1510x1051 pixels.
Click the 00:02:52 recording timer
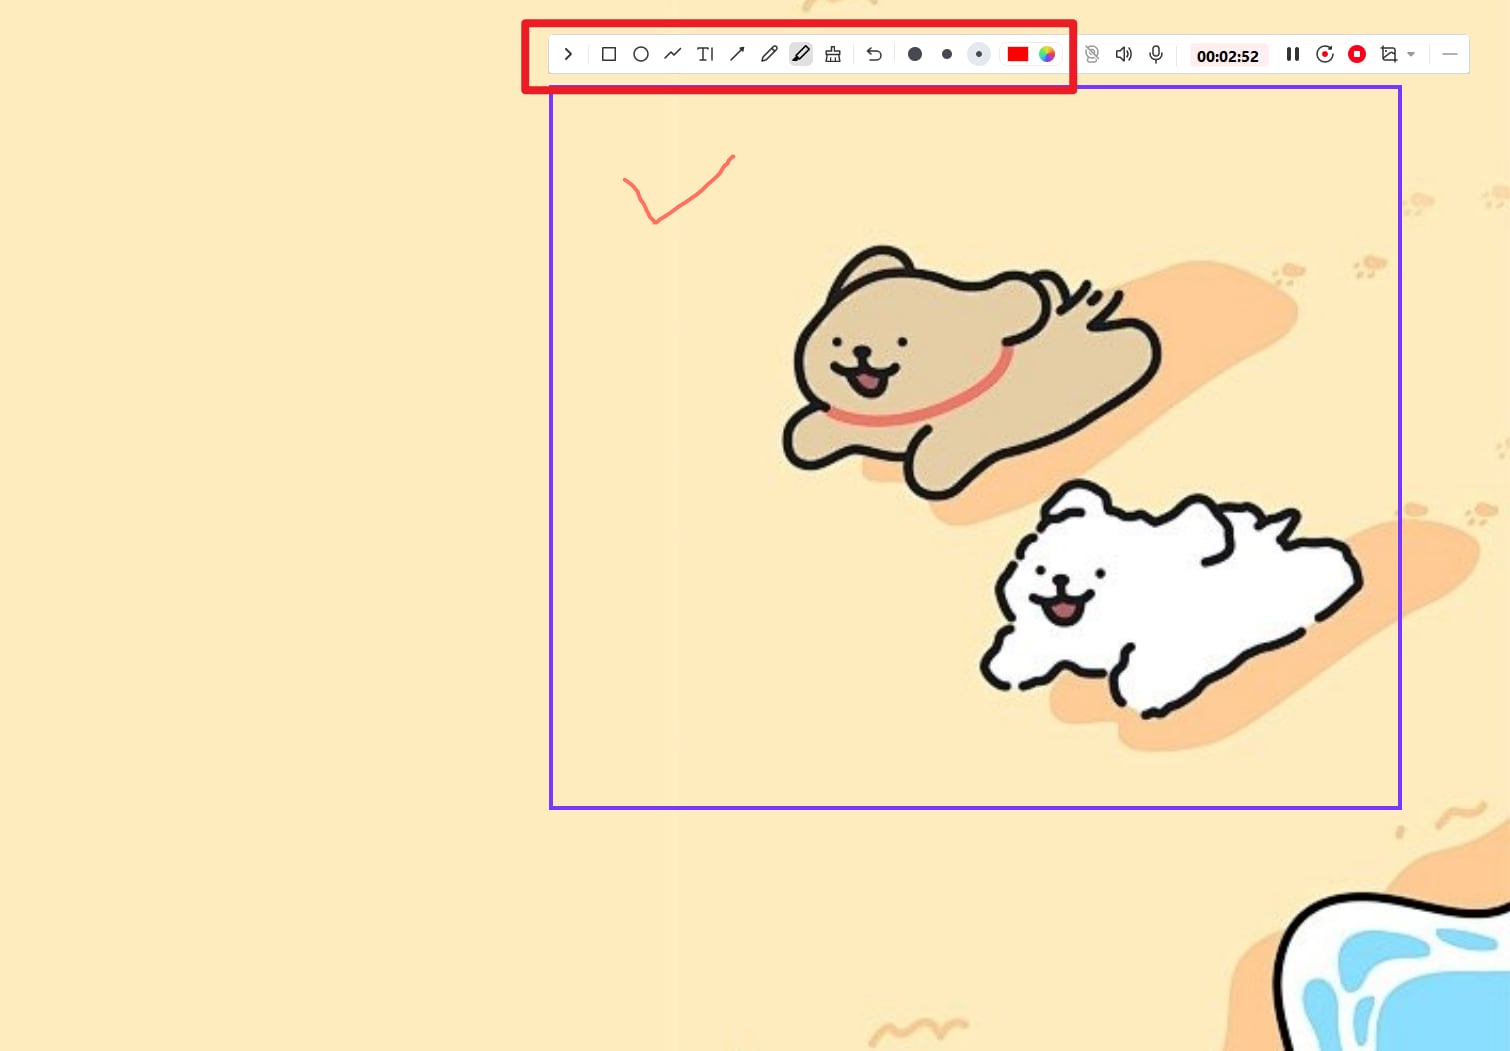click(1228, 56)
